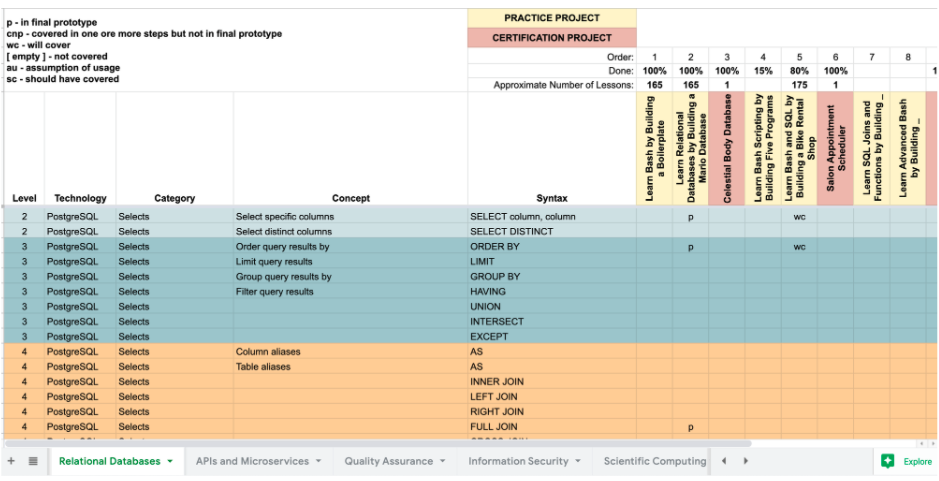
Task: Show next sheet tabs with right arrow
Action: (x=746, y=461)
